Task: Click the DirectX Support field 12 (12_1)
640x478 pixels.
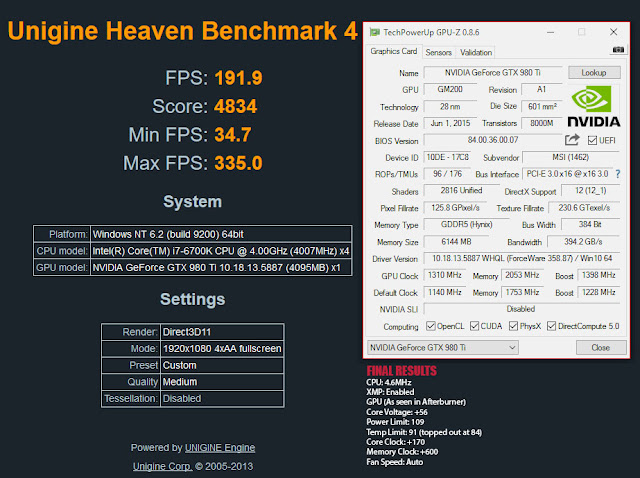Action: pyautogui.click(x=591, y=191)
